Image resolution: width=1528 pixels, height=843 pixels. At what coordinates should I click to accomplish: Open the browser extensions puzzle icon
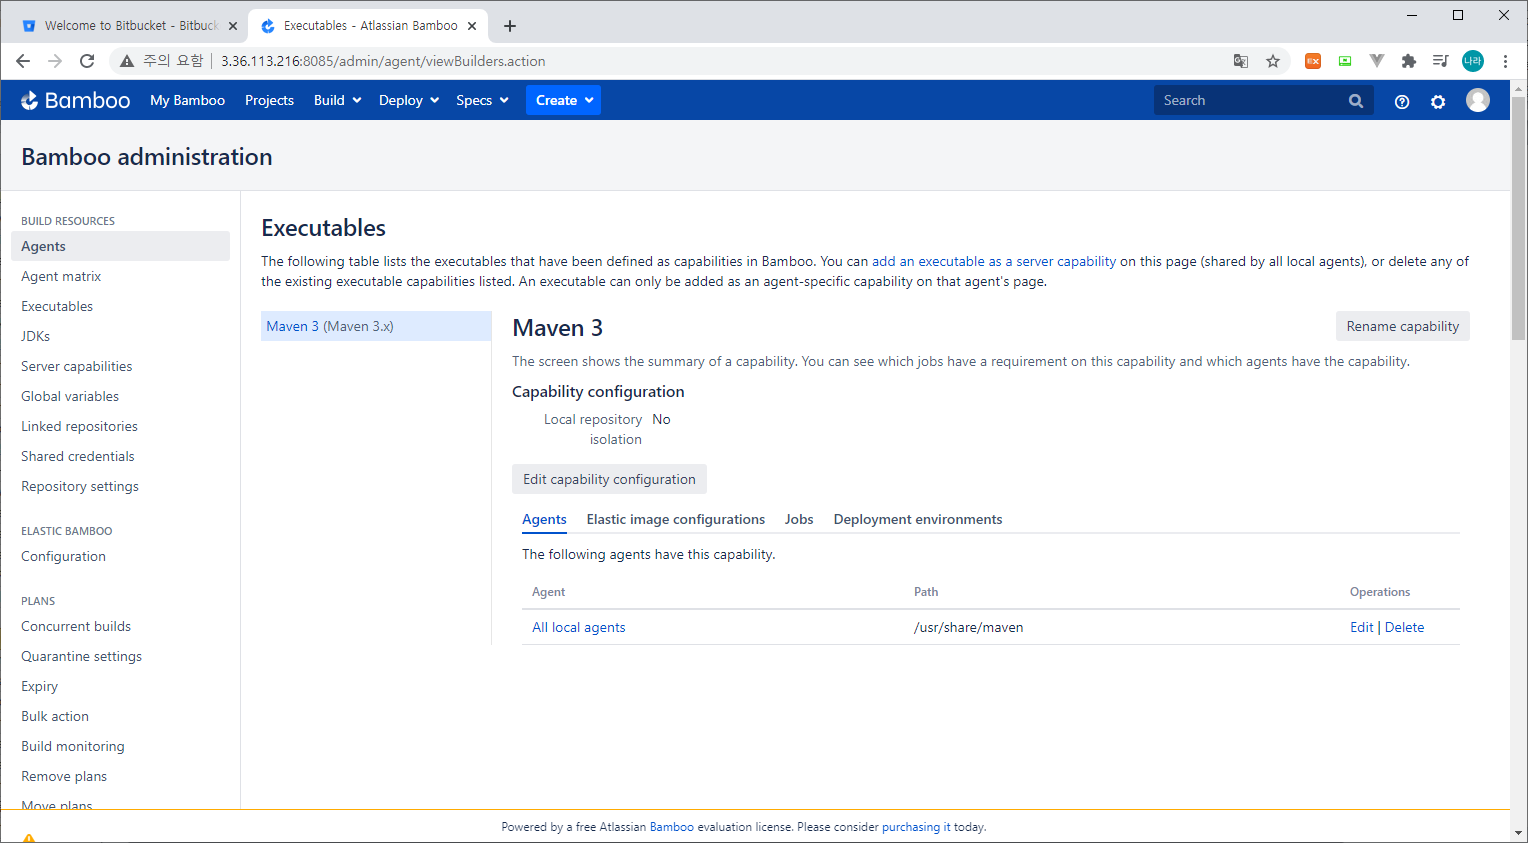point(1409,61)
